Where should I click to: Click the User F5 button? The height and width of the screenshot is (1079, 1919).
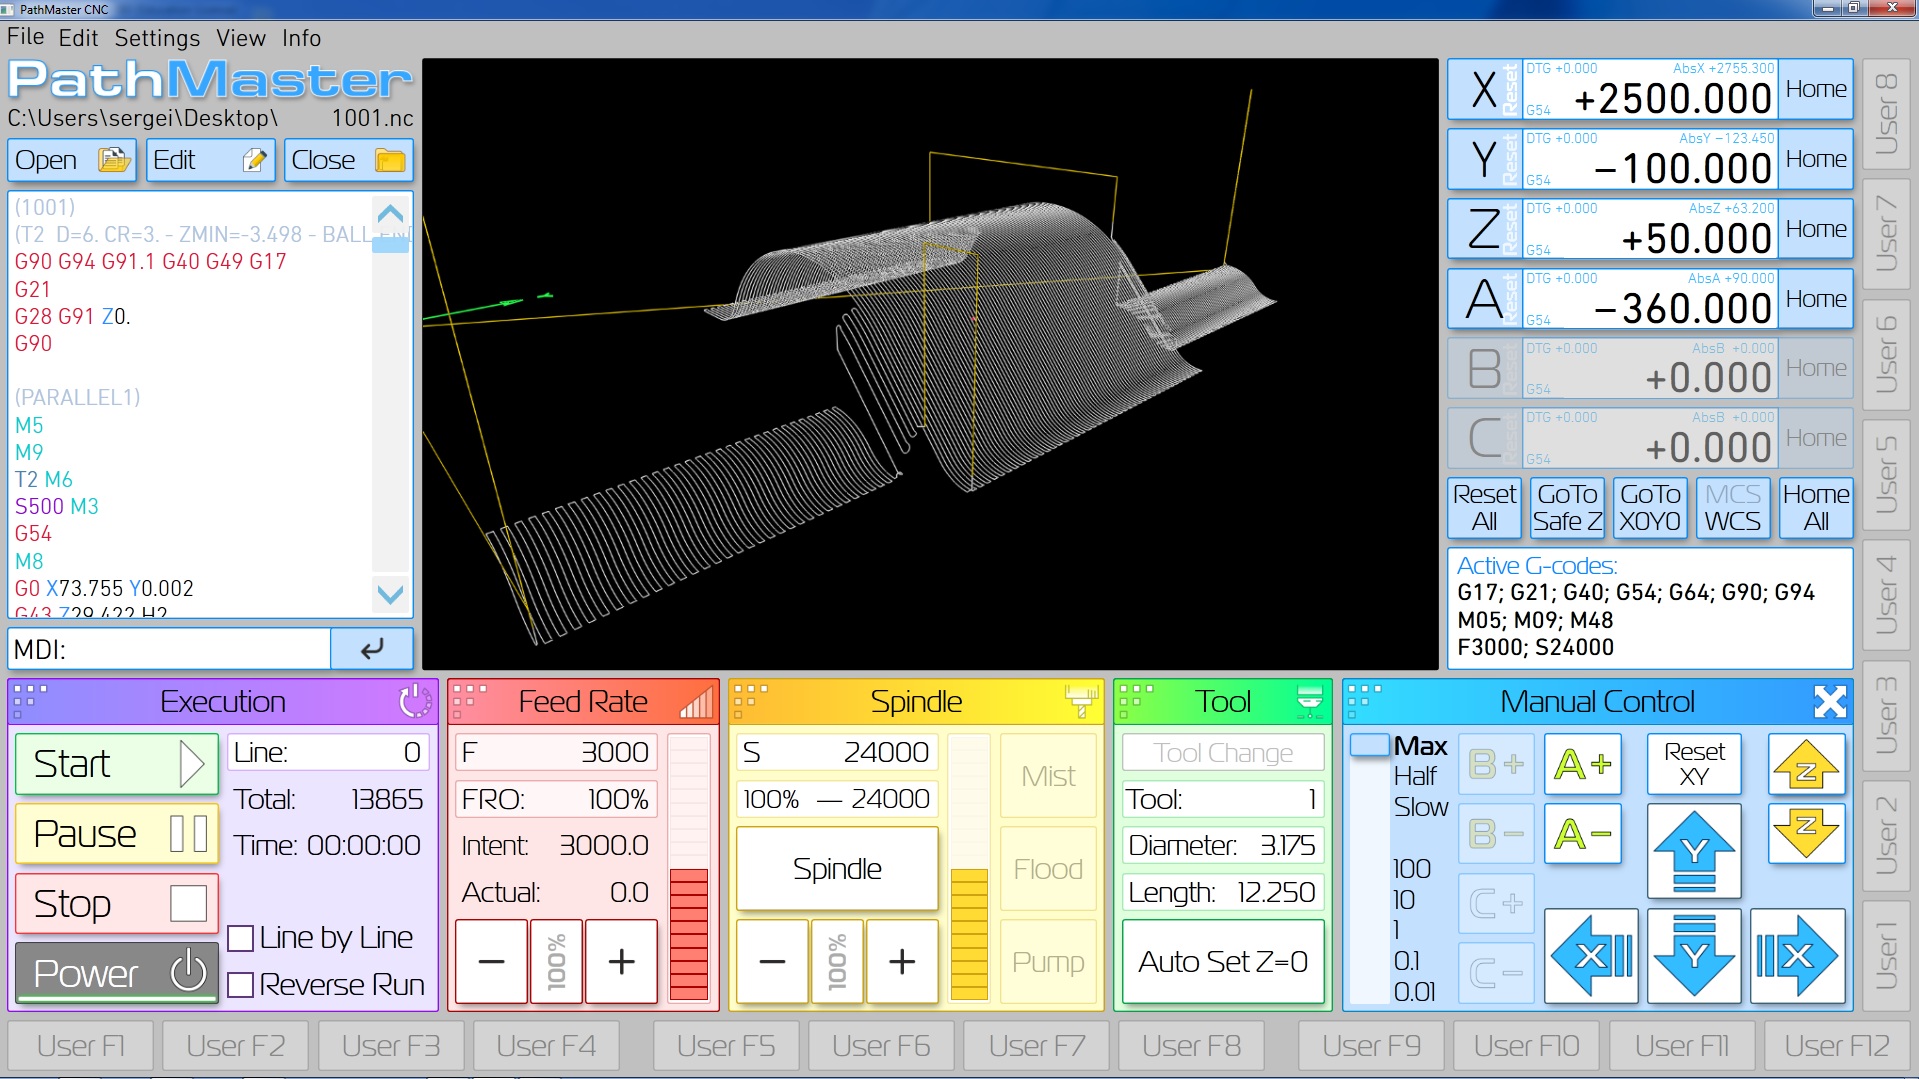coord(726,1046)
